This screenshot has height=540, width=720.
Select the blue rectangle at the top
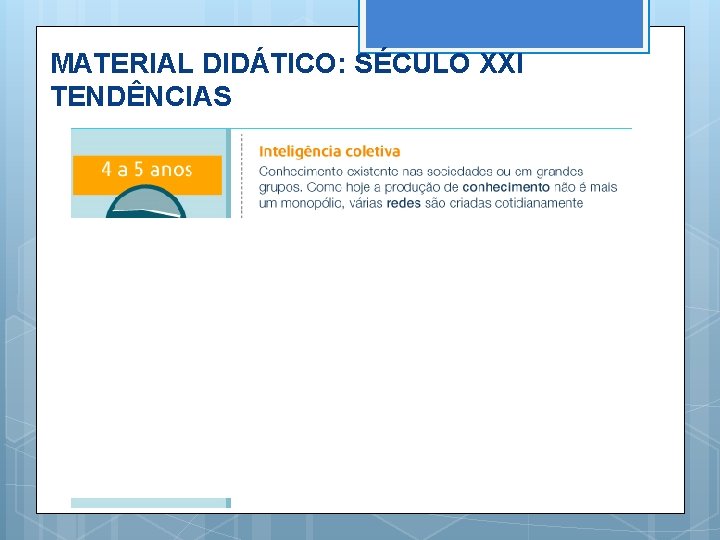(x=504, y=24)
